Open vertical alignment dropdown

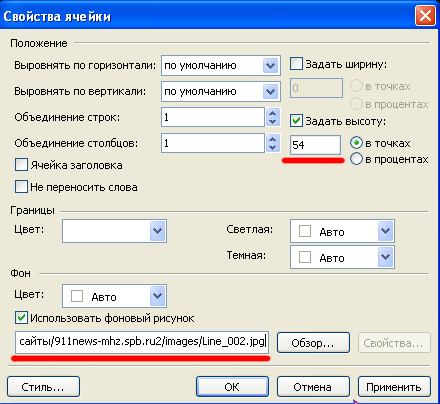point(270,91)
